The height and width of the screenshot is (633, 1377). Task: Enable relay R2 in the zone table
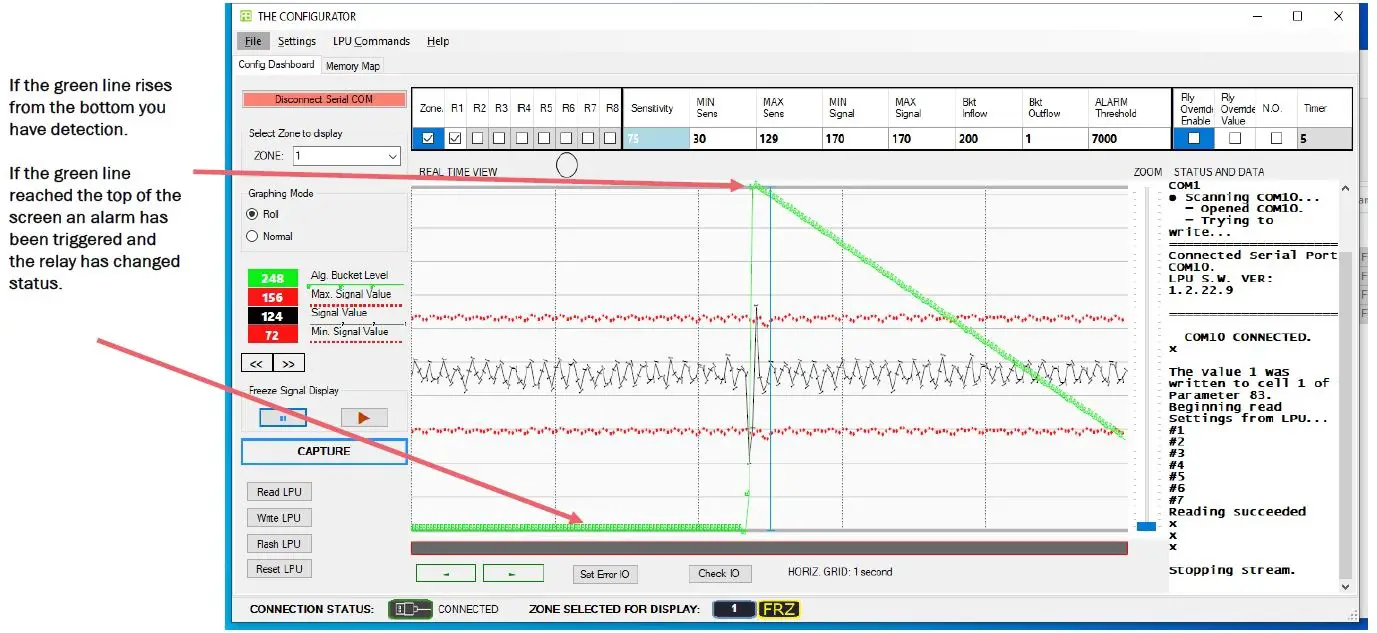pyautogui.click(x=479, y=139)
